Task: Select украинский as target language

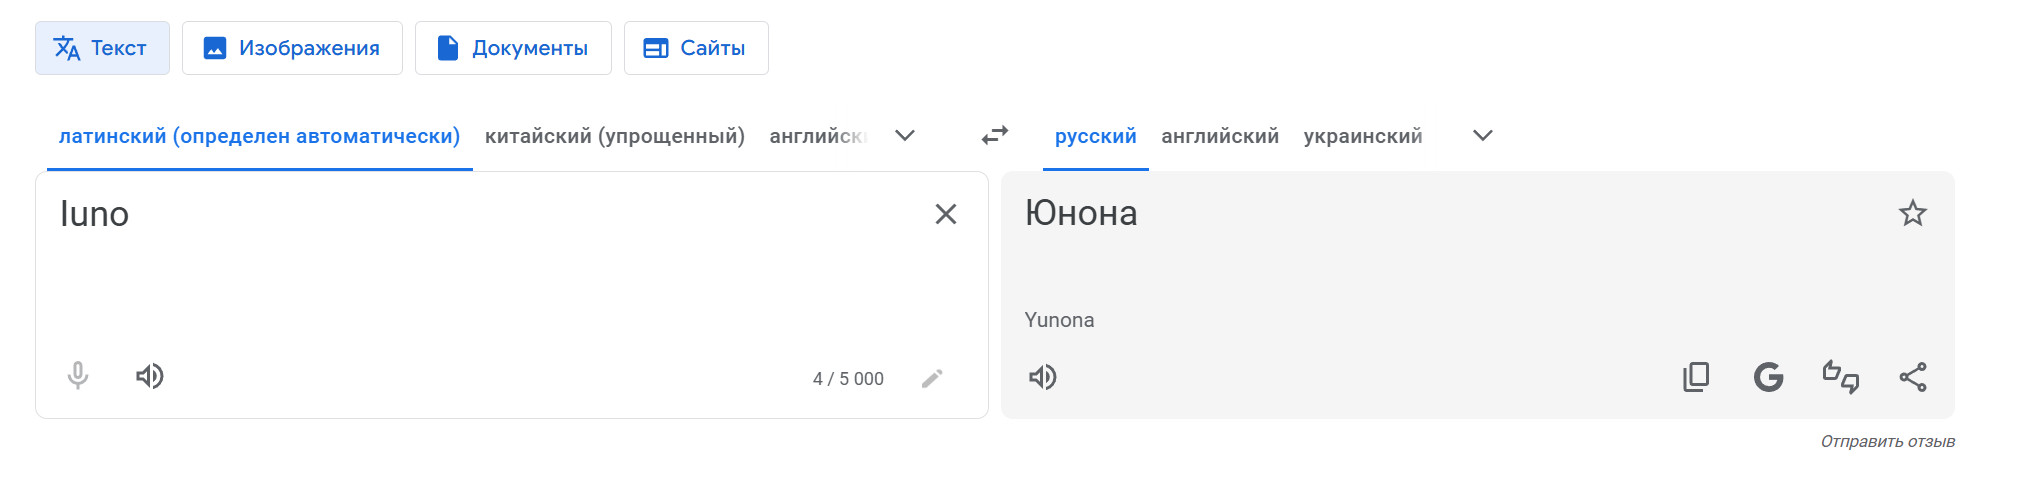Action: pos(1362,136)
